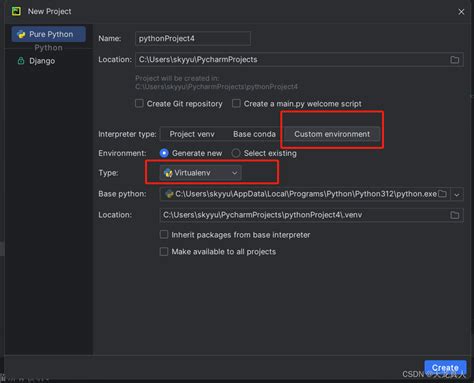The image size is (474, 383).
Task: Click the Python logo icon beside Pure Python
Action: pos(21,34)
